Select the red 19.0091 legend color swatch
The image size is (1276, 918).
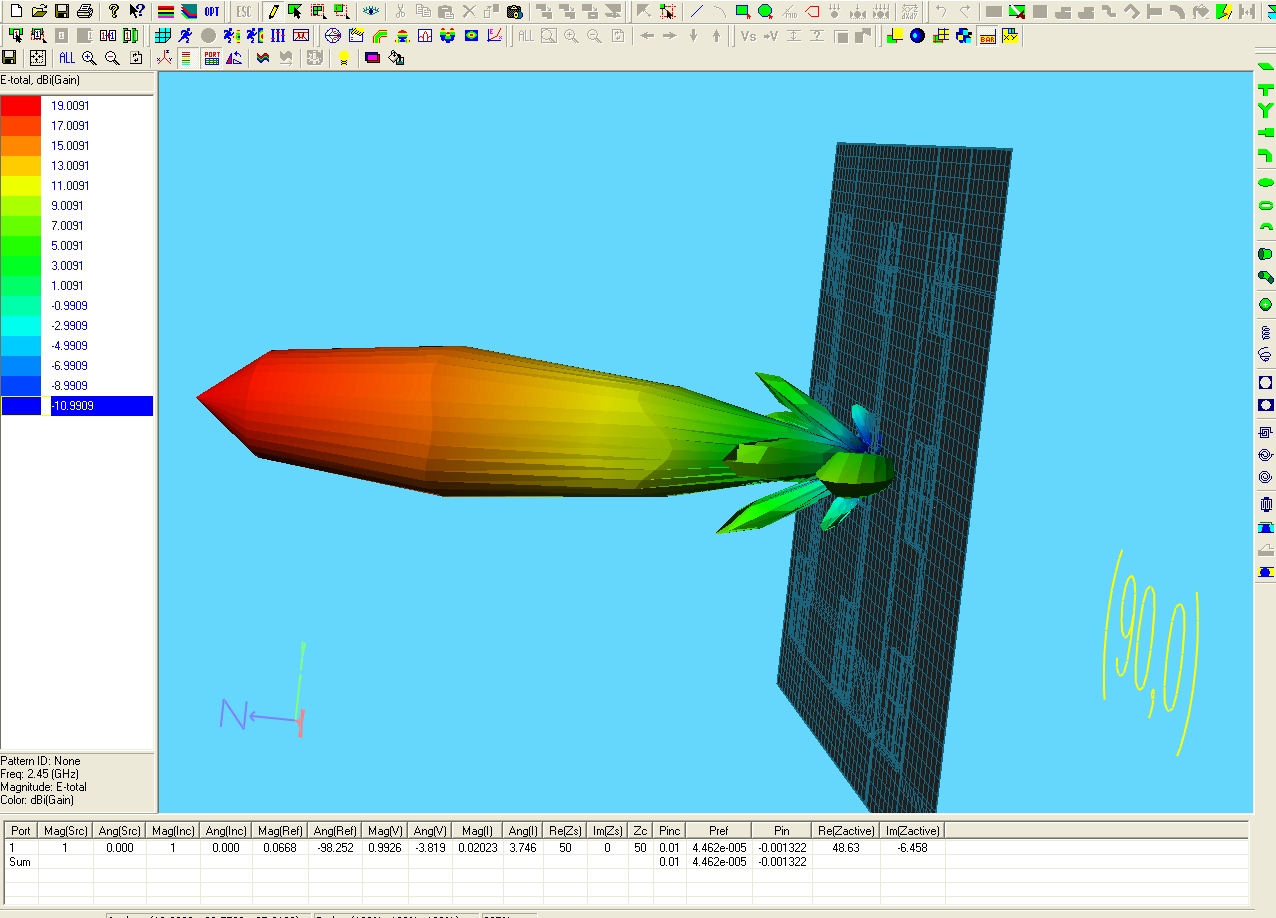pos(21,105)
